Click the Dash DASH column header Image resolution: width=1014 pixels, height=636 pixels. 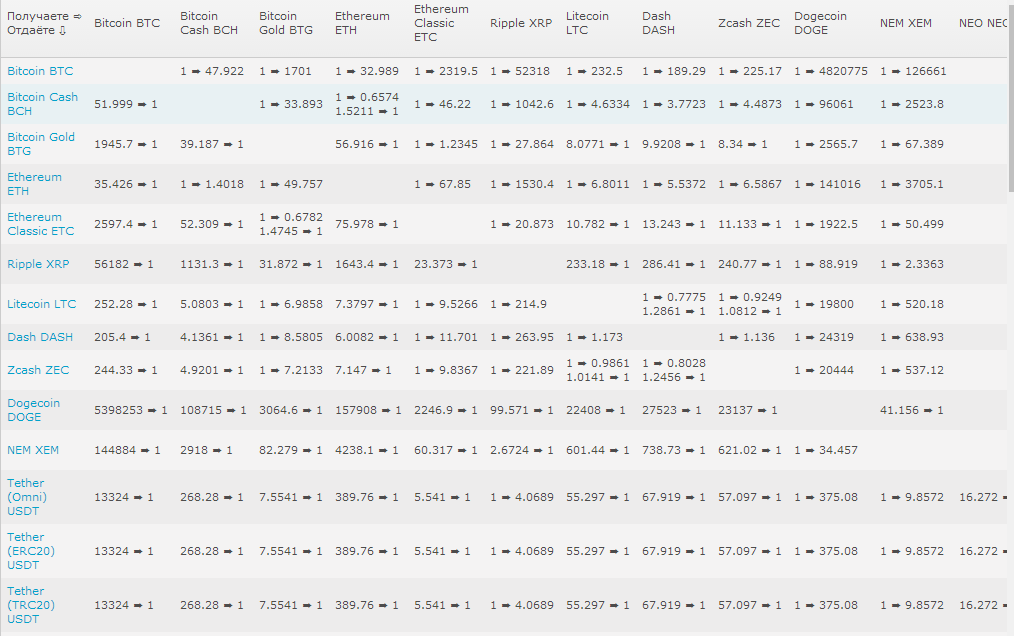[x=658, y=23]
